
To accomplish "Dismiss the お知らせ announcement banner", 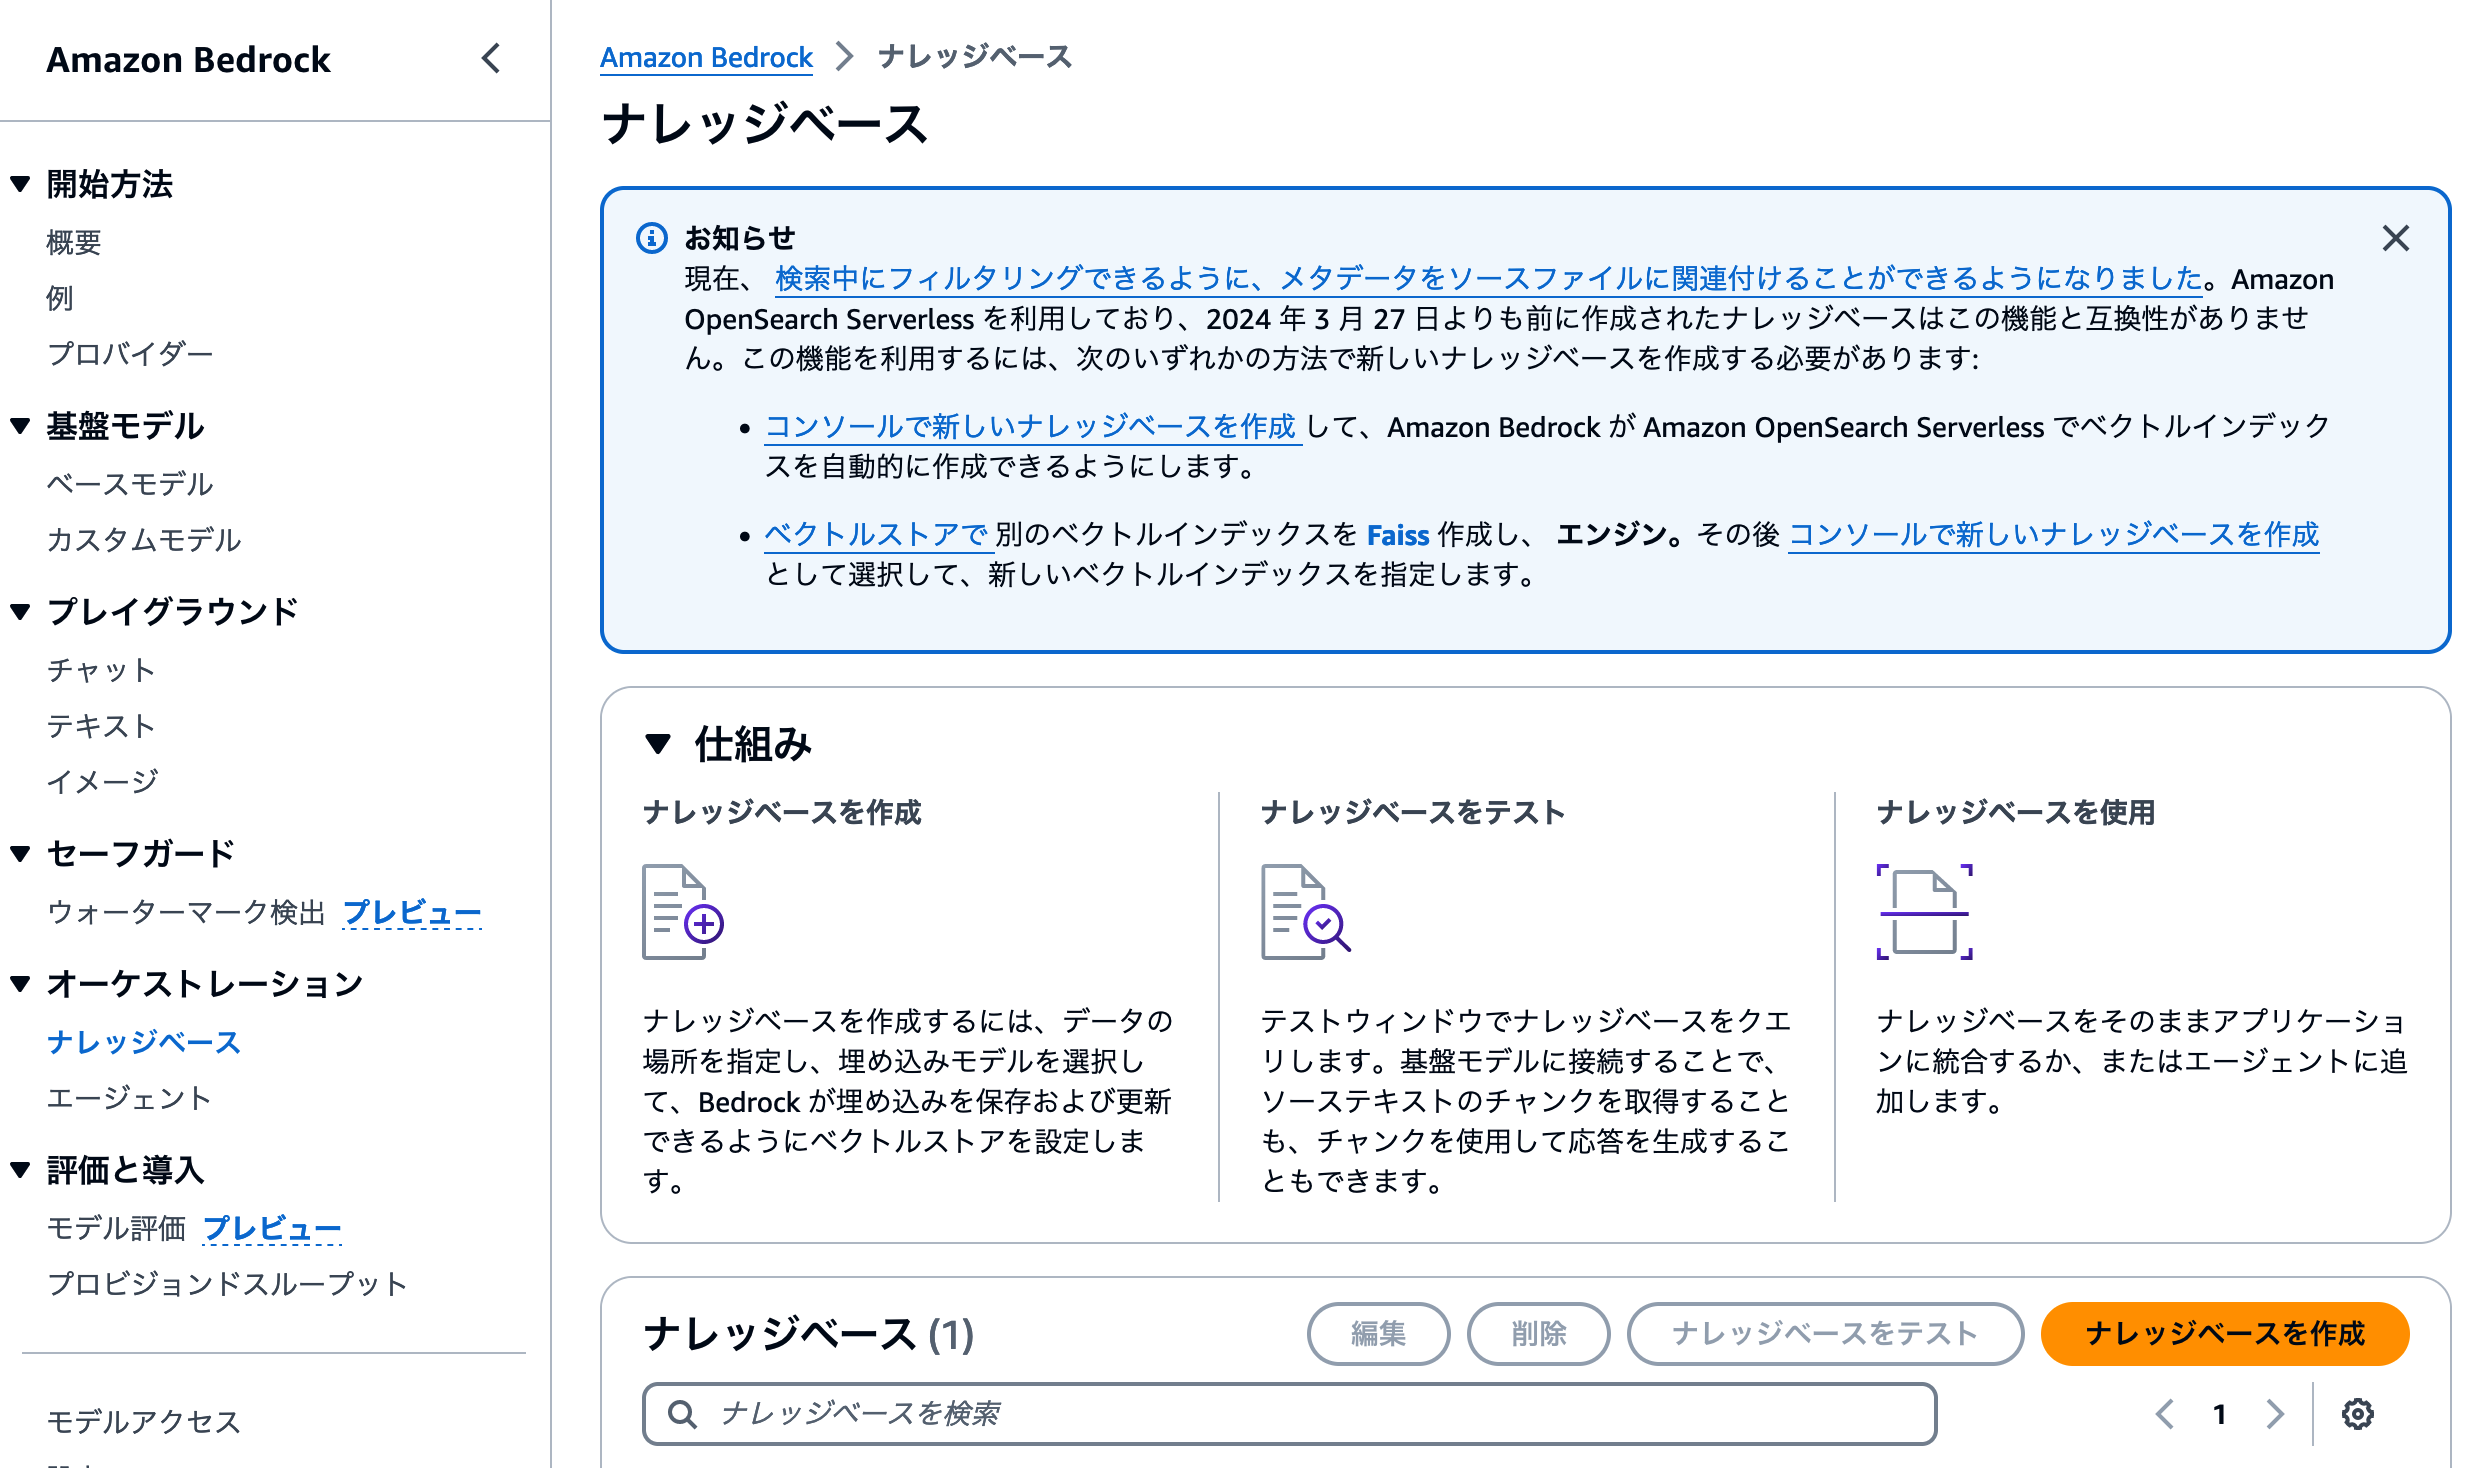I will click(x=2397, y=239).
